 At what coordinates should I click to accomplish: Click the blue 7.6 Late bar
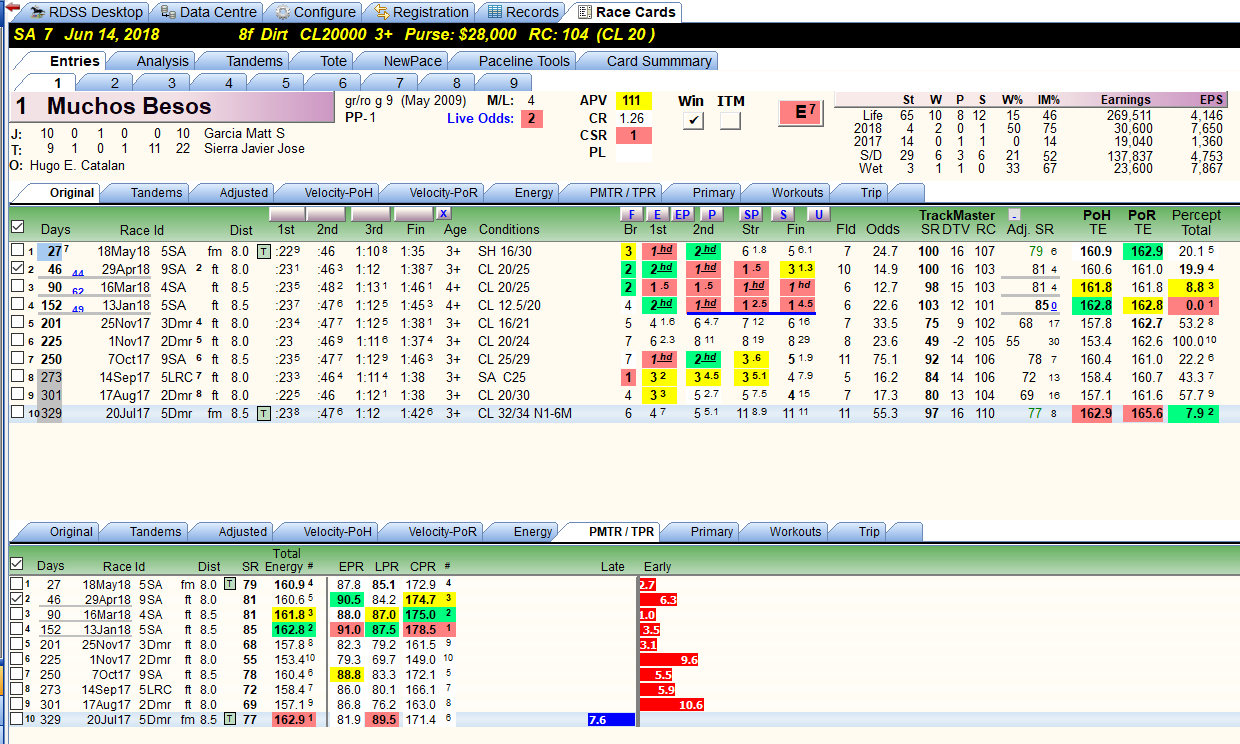coord(612,720)
